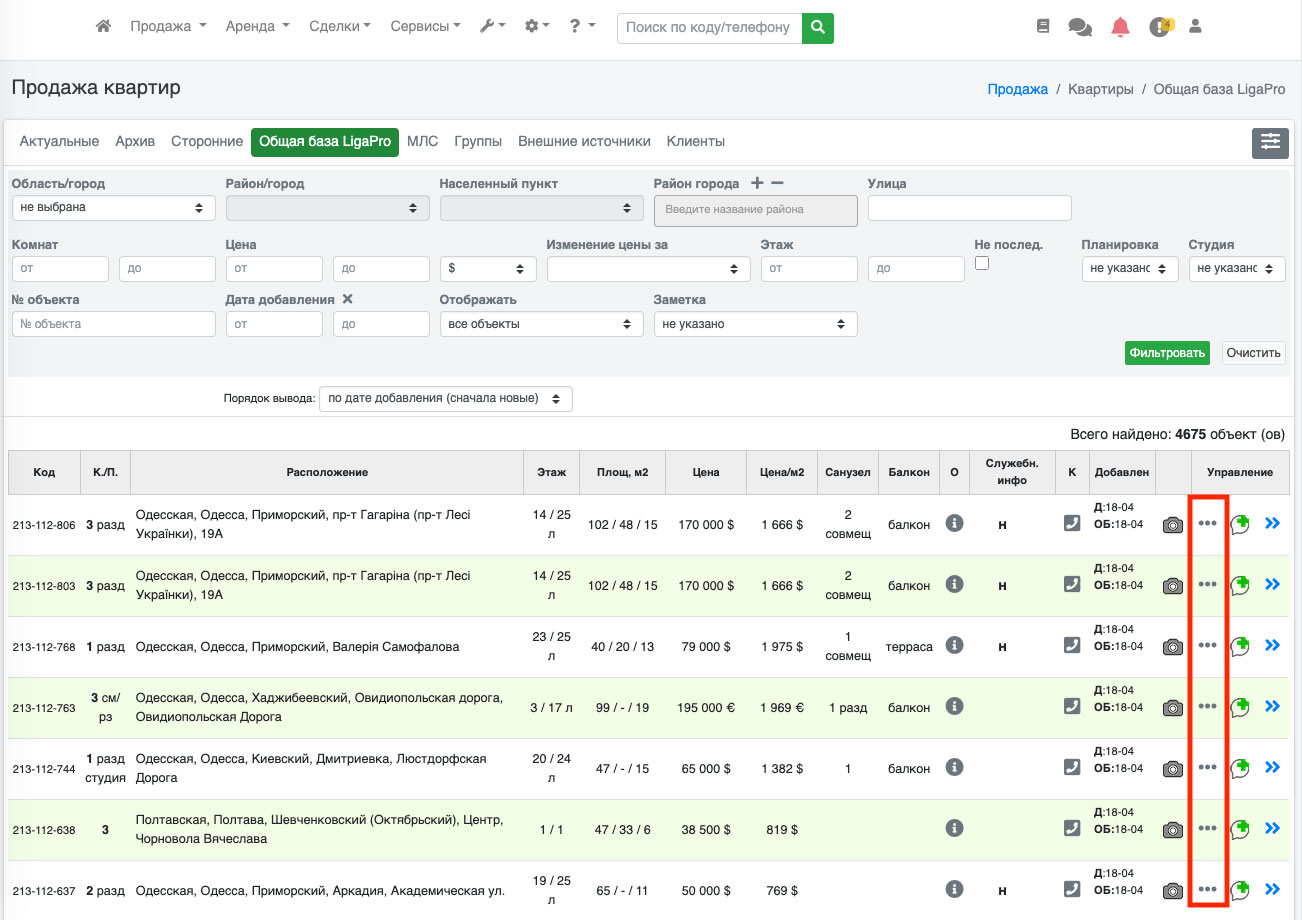Viewport: 1302px width, 920px height.
Task: Add note to listing 213-112-744
Action: tap(1240, 768)
